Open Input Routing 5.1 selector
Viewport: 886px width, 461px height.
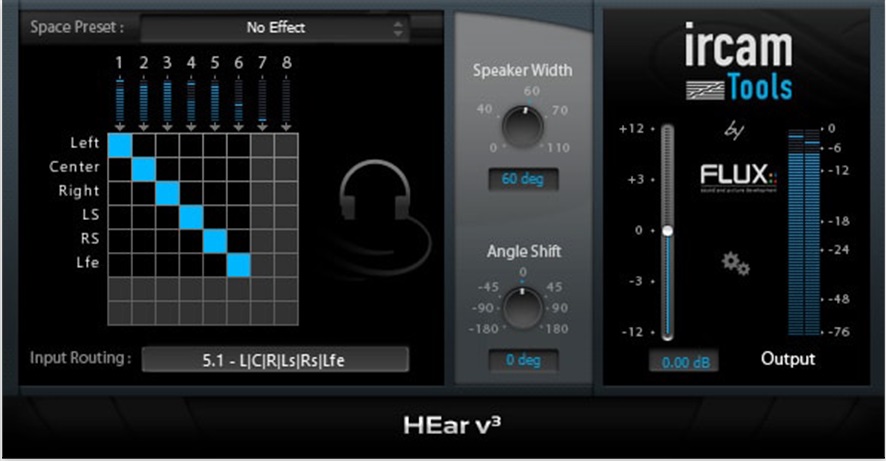pos(275,360)
